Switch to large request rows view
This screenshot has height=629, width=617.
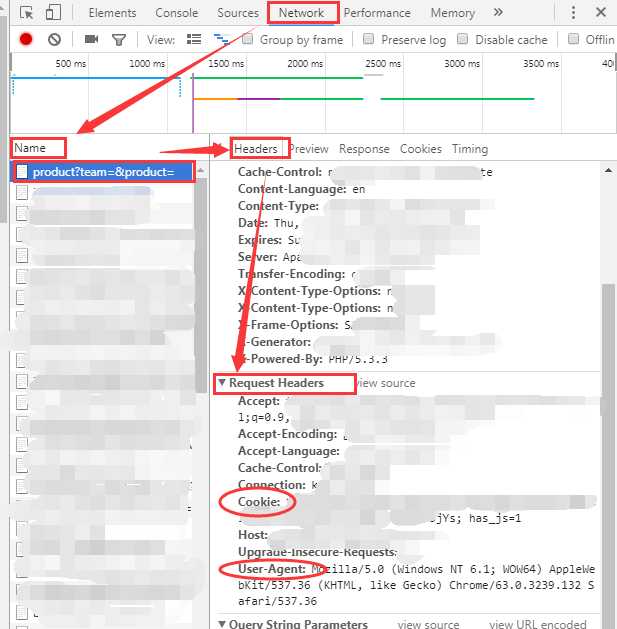(x=194, y=39)
